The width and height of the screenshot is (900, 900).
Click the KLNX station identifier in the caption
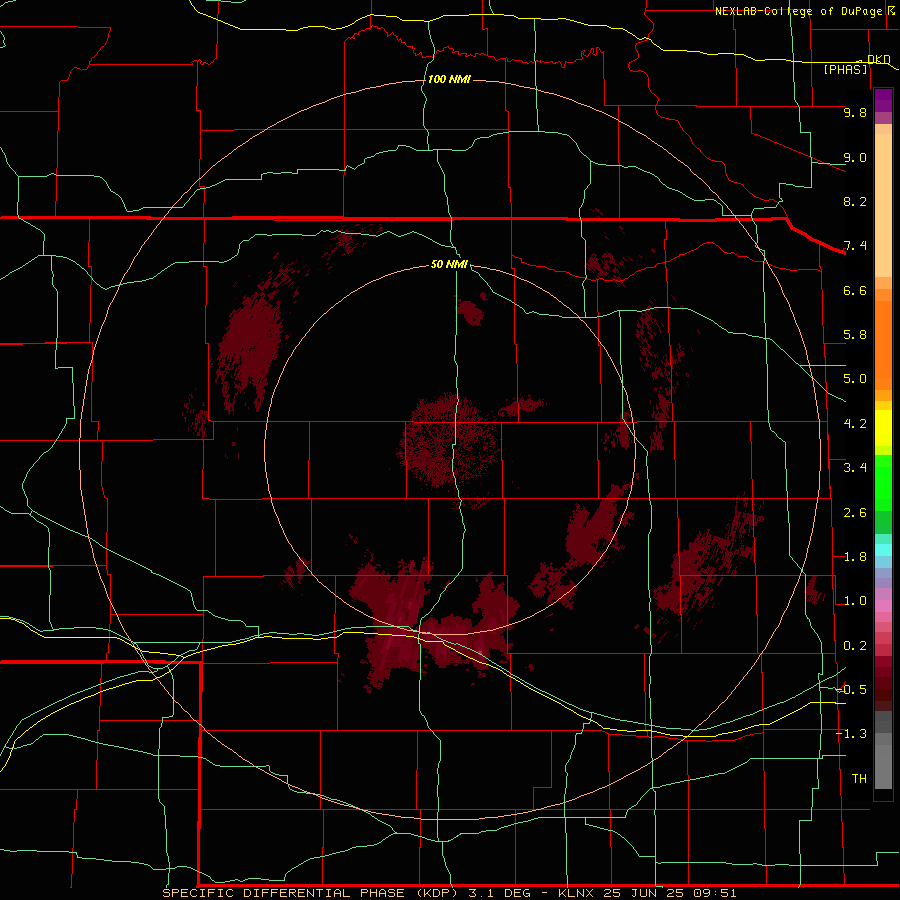pyautogui.click(x=577, y=893)
